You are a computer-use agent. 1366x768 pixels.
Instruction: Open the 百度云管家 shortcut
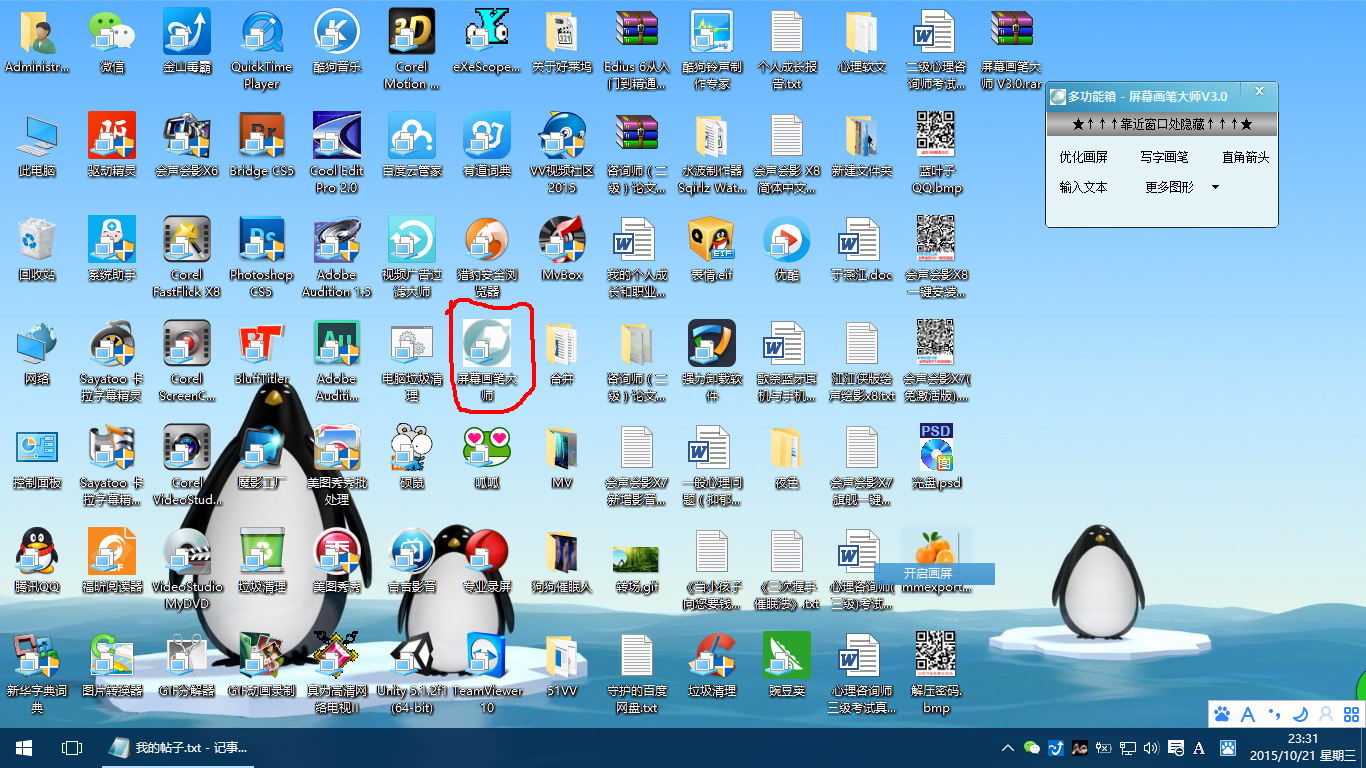tap(412, 146)
